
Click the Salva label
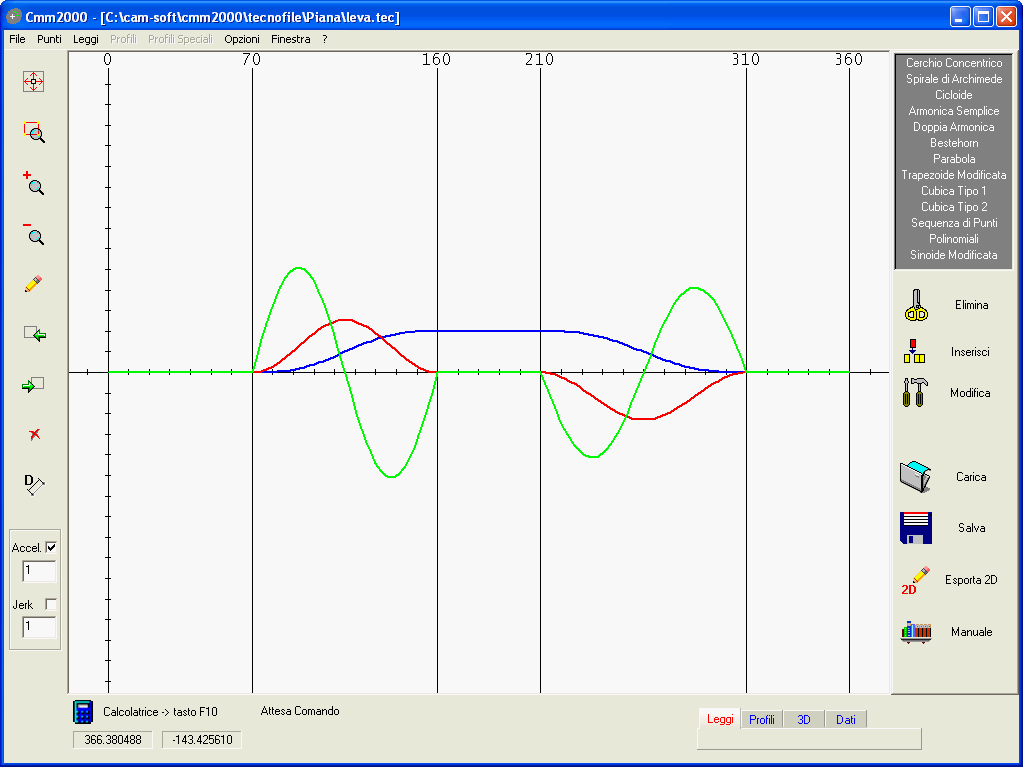[971, 528]
